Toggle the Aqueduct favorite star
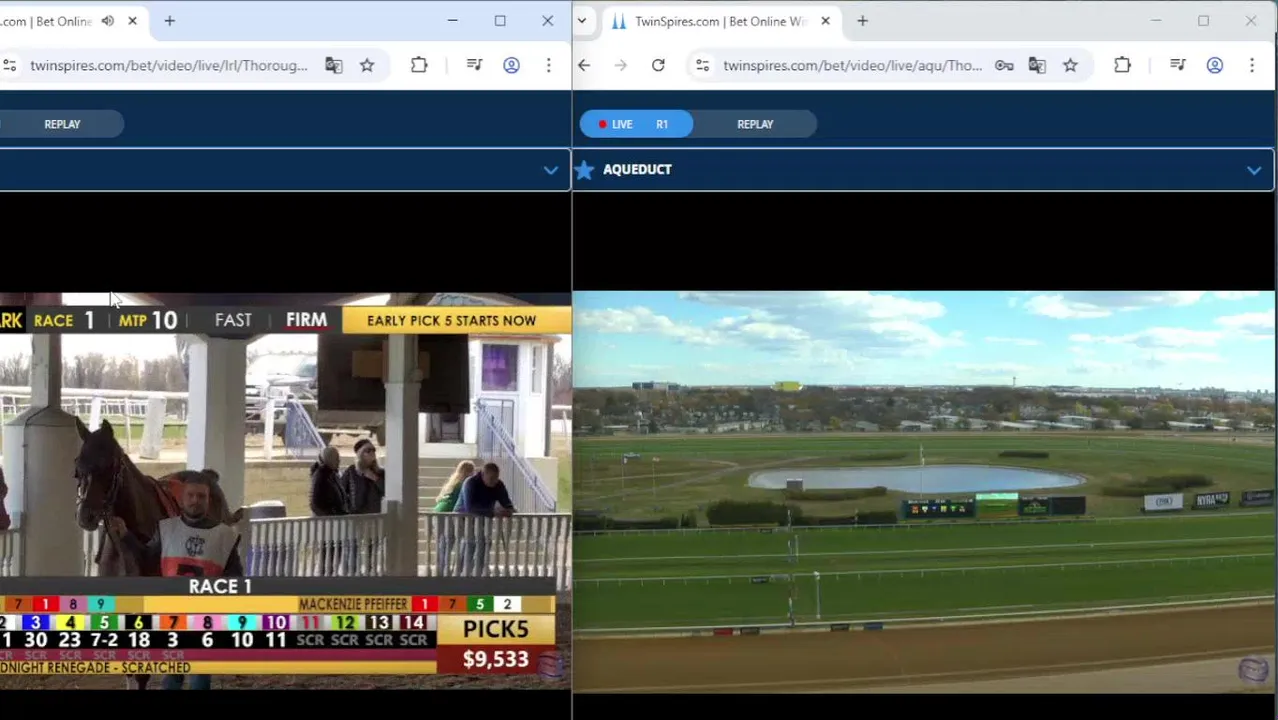1278x720 pixels. [x=585, y=170]
